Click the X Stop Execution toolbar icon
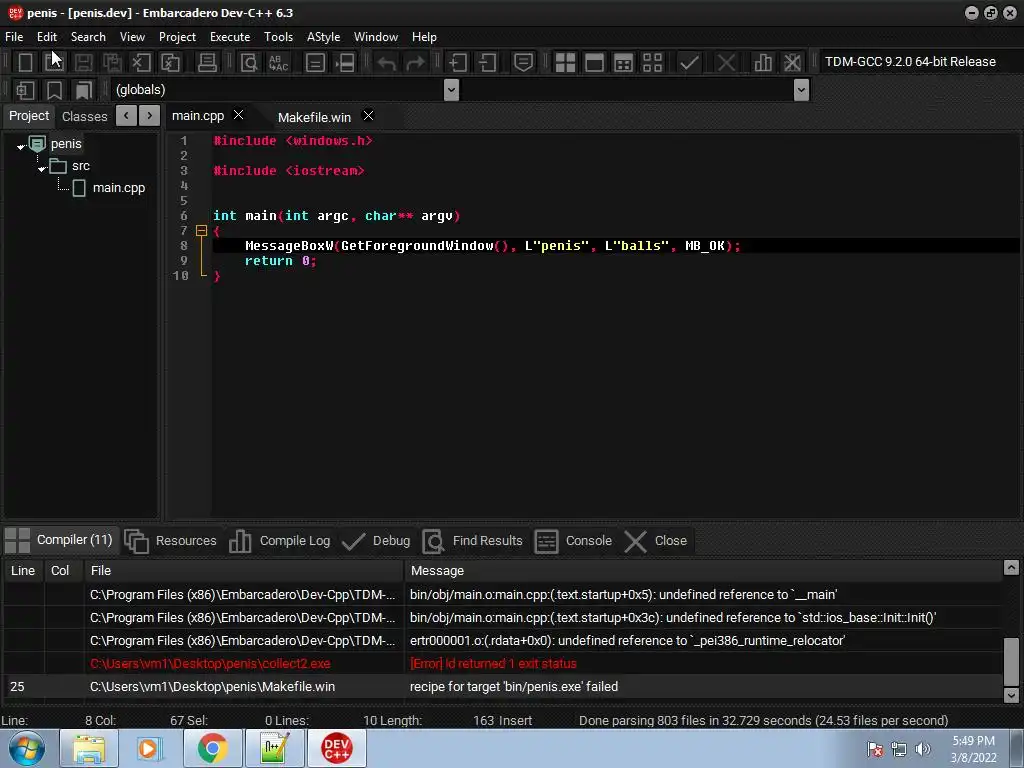 pyautogui.click(x=726, y=63)
